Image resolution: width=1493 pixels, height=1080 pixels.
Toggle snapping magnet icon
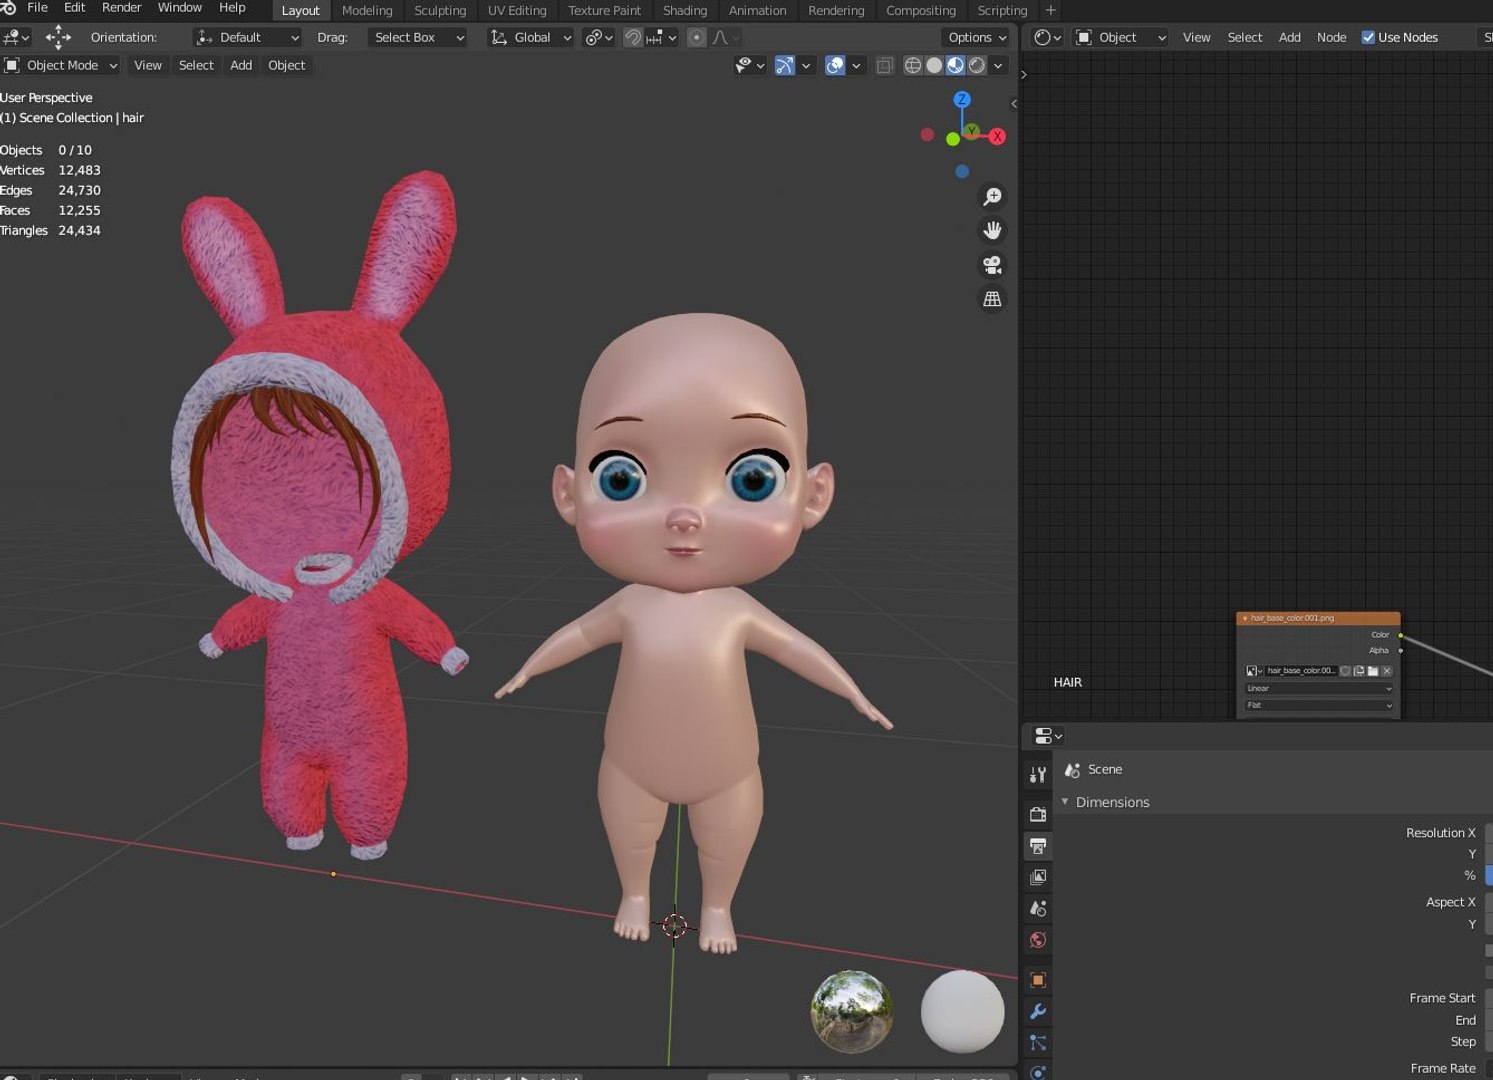pyautogui.click(x=633, y=37)
